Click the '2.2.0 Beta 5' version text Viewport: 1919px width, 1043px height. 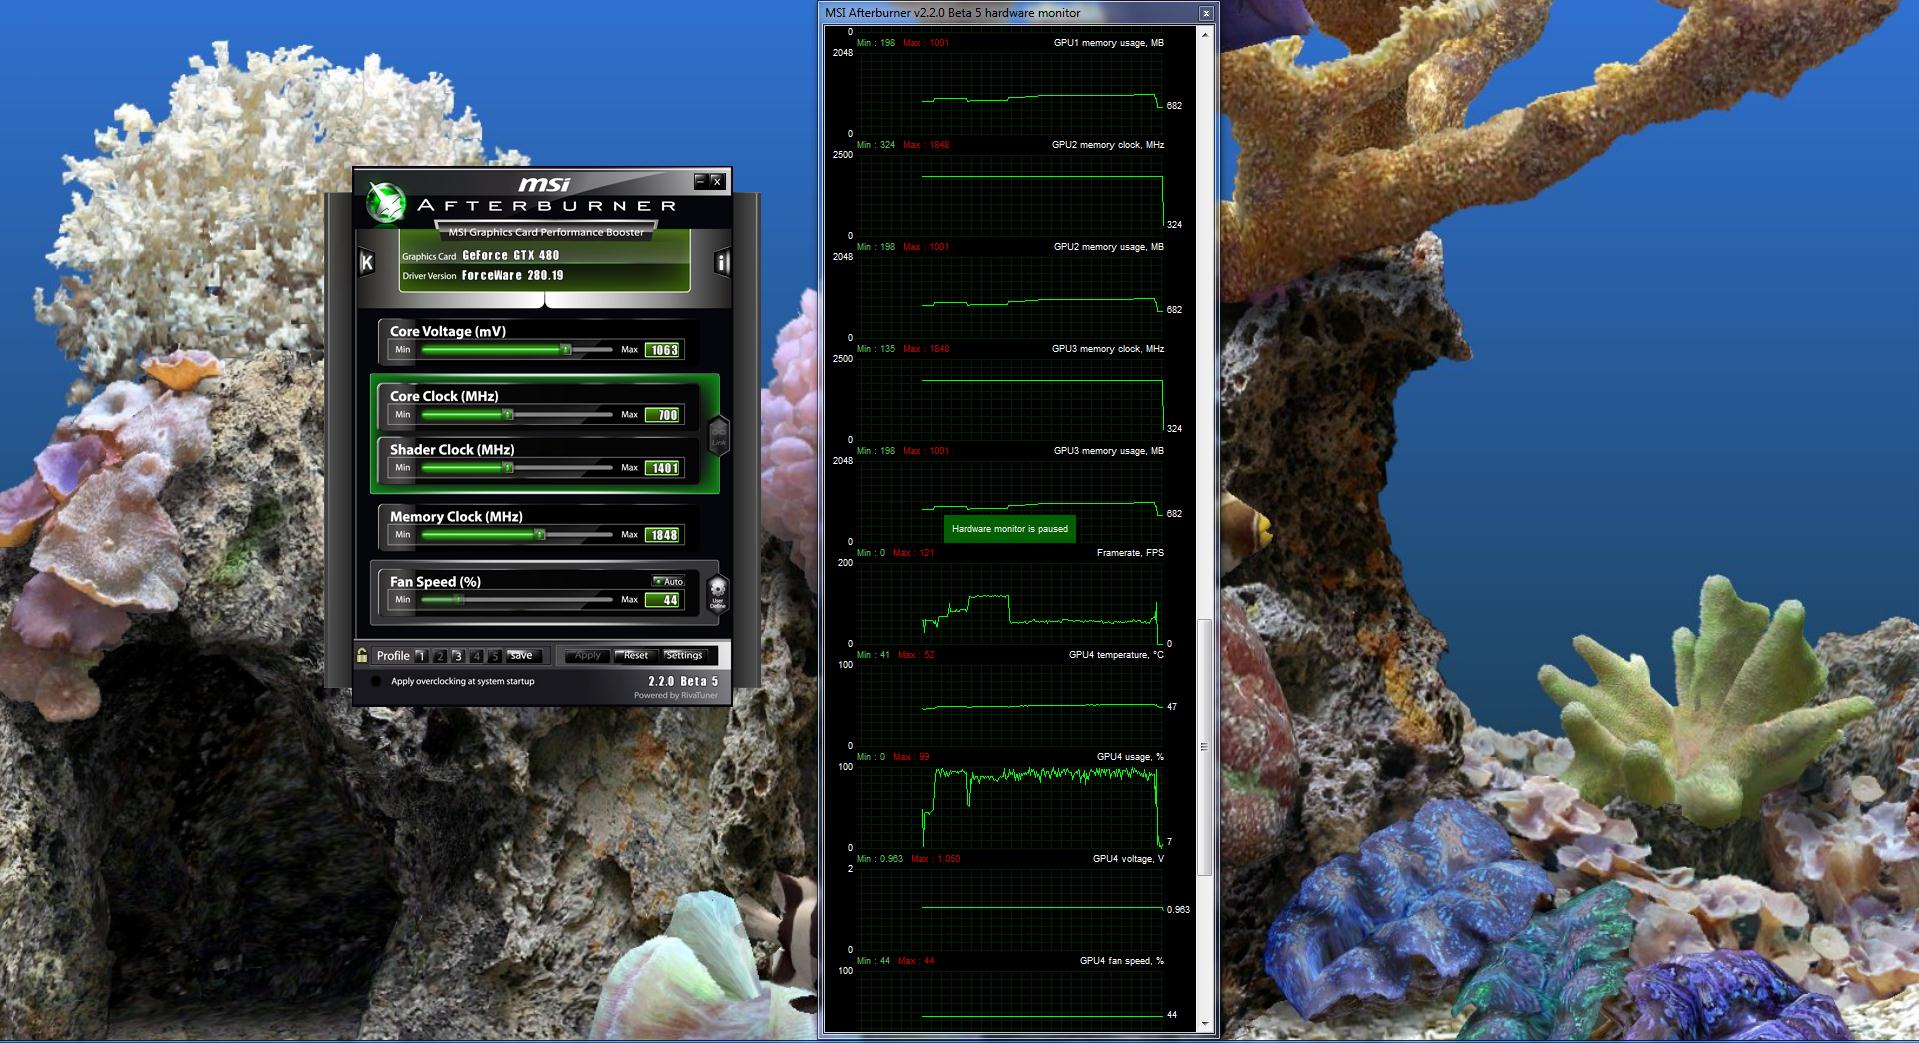click(683, 681)
